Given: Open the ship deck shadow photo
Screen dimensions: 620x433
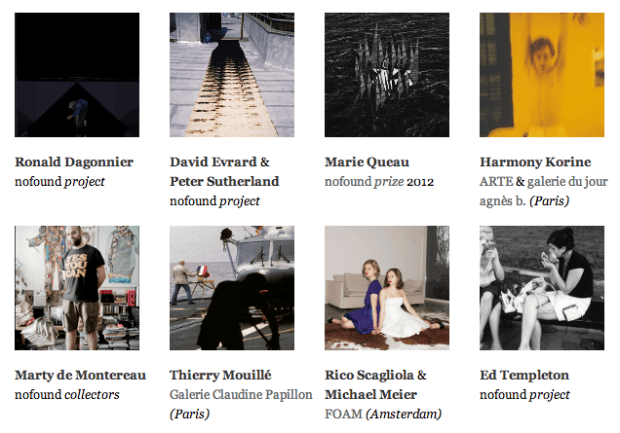Looking at the screenshot, I should click(x=232, y=75).
